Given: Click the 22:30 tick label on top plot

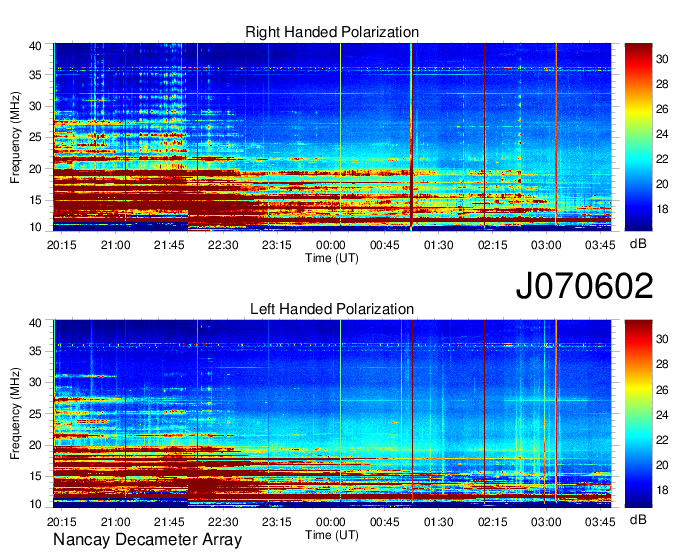Looking at the screenshot, I should pyautogui.click(x=223, y=245).
